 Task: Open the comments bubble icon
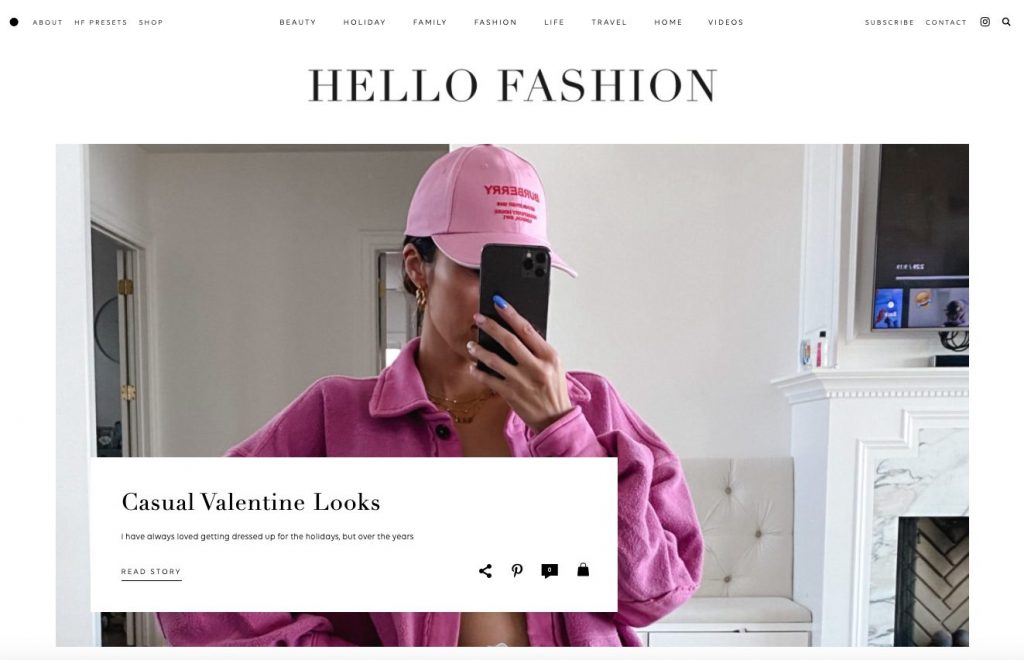[x=549, y=571]
